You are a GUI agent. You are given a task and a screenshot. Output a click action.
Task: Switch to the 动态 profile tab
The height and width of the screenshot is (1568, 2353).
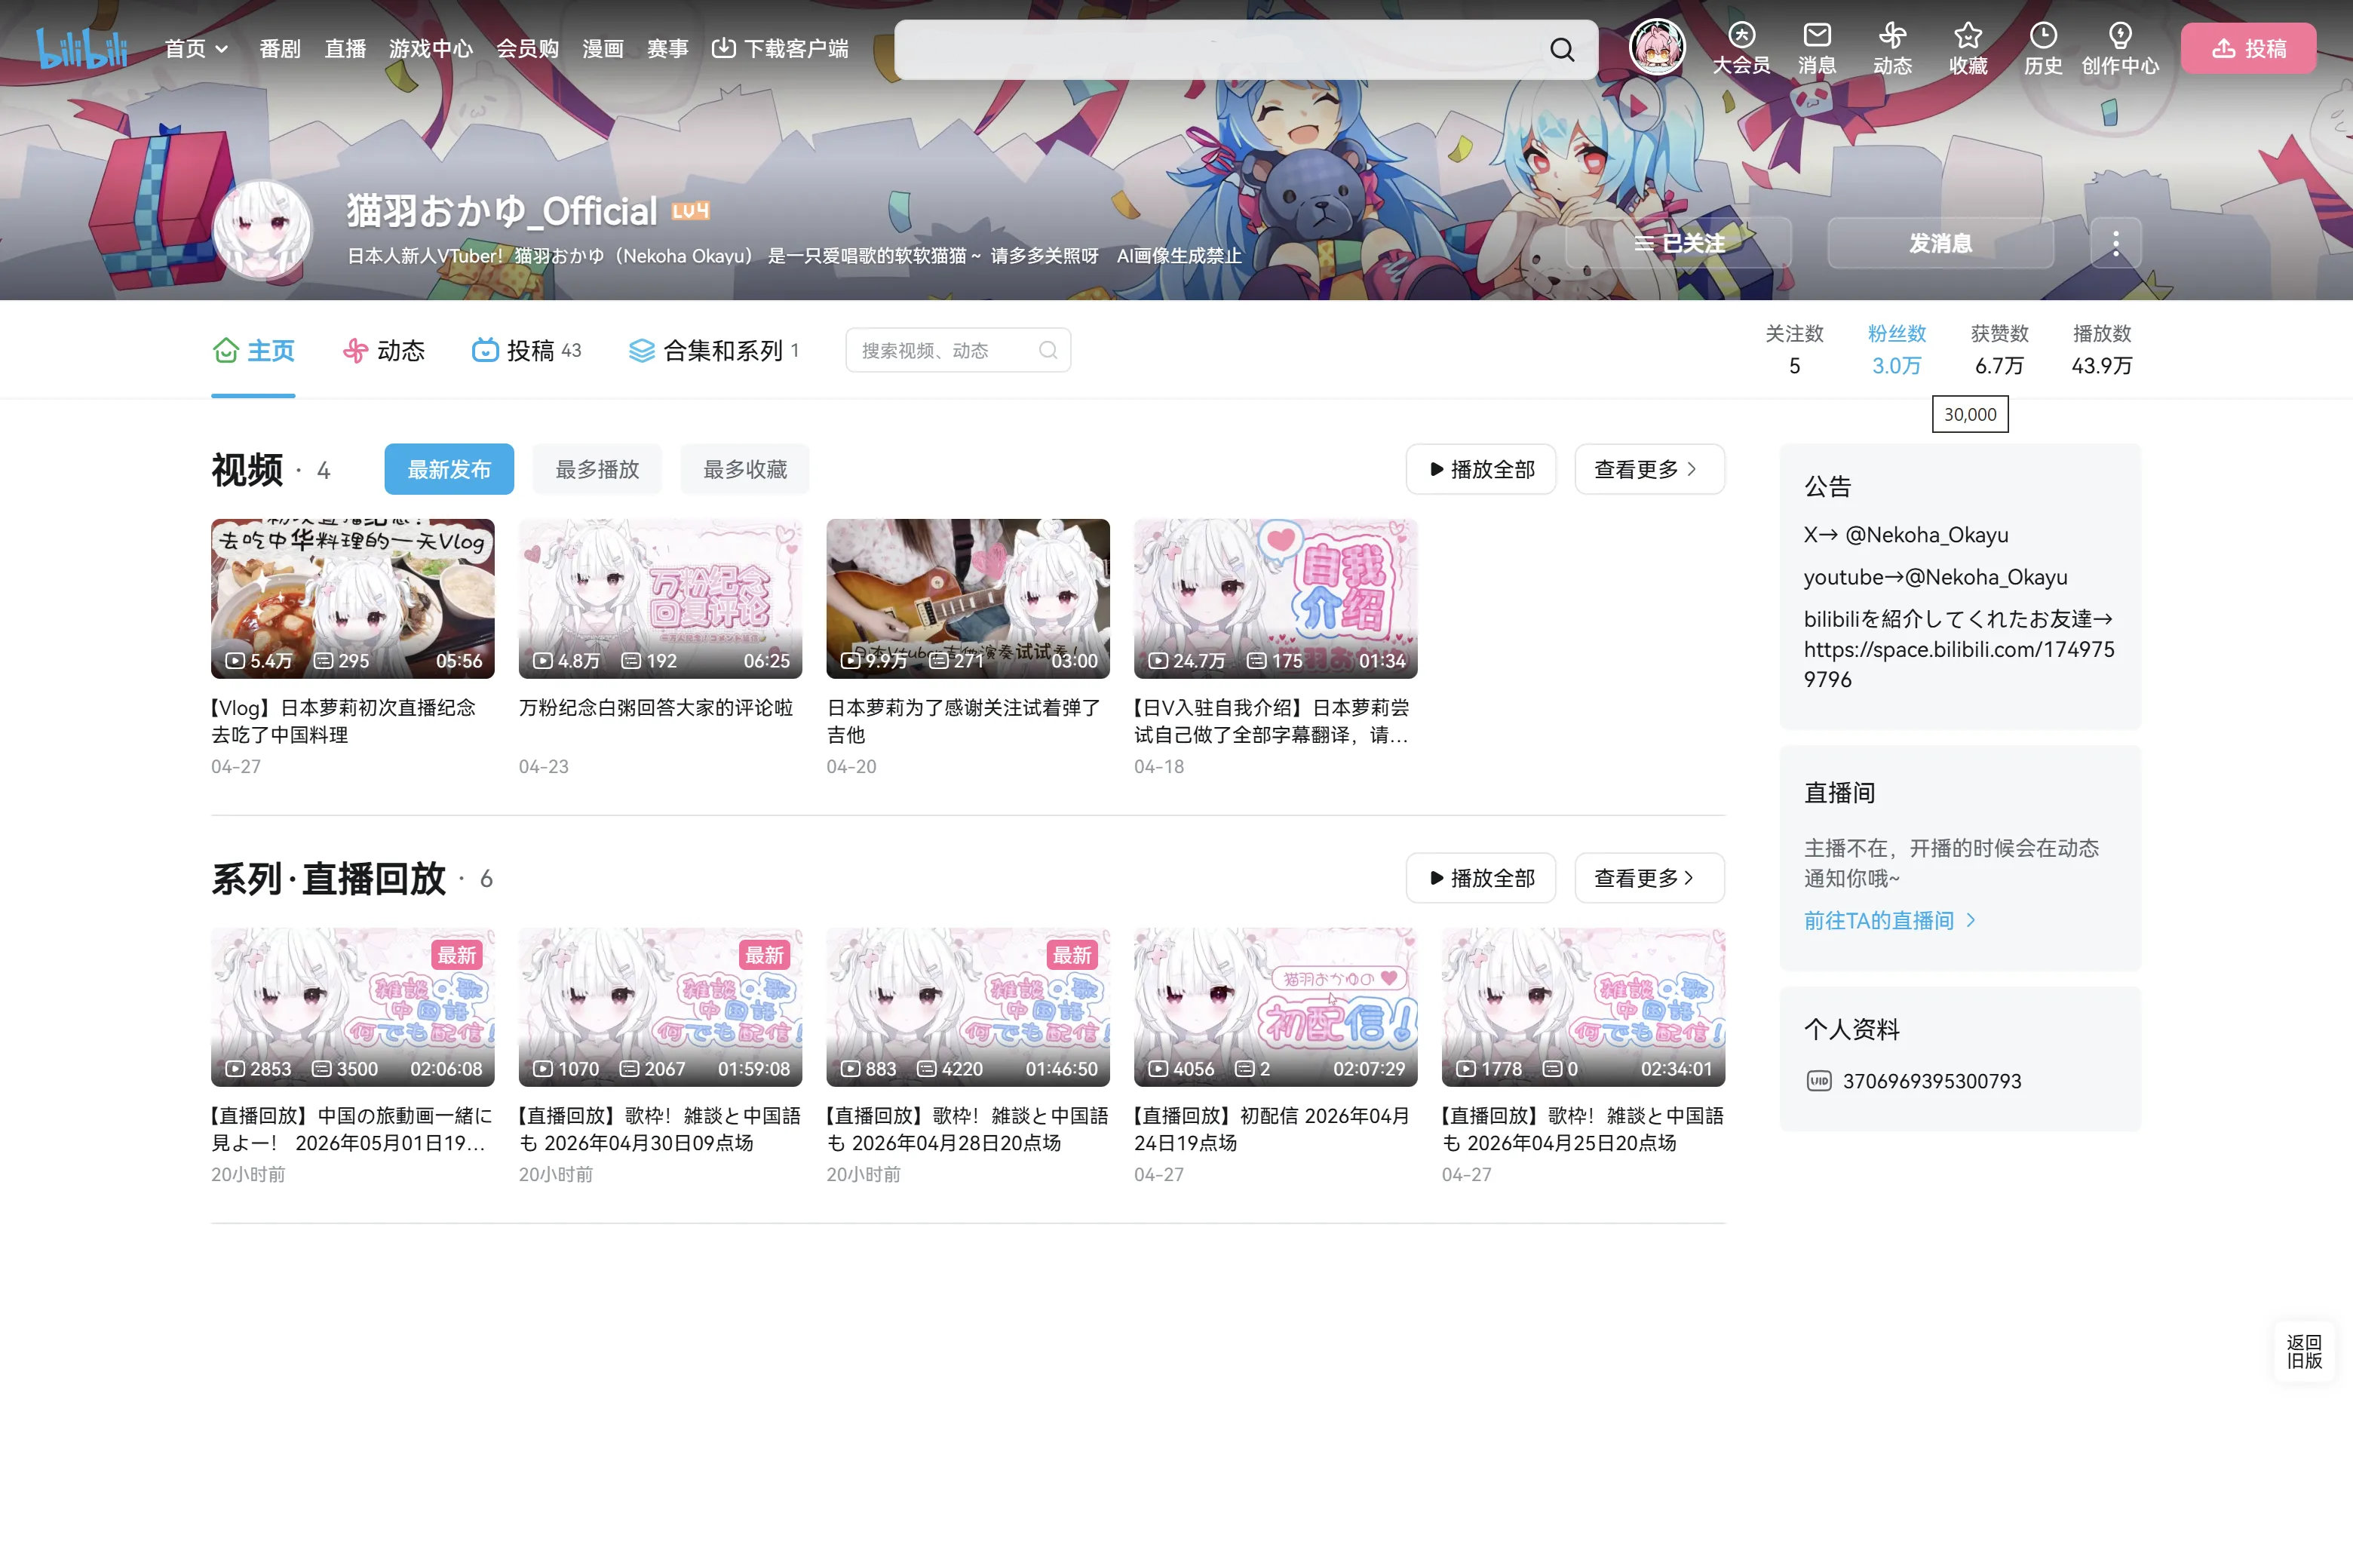[383, 351]
